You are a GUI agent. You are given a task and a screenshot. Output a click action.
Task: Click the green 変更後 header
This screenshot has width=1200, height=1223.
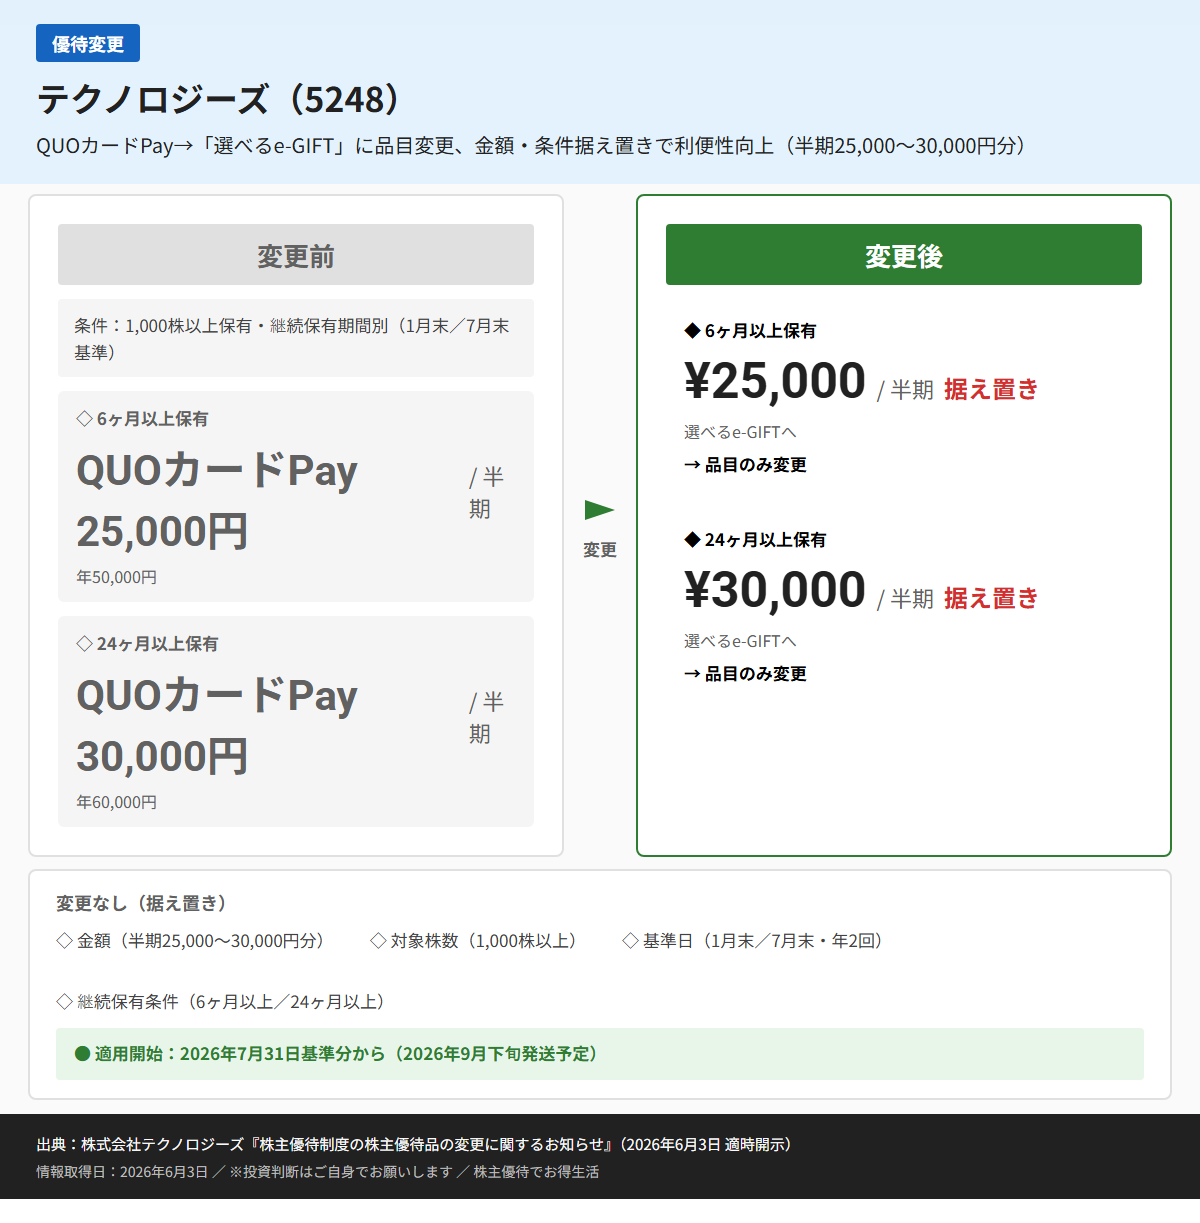coord(904,255)
